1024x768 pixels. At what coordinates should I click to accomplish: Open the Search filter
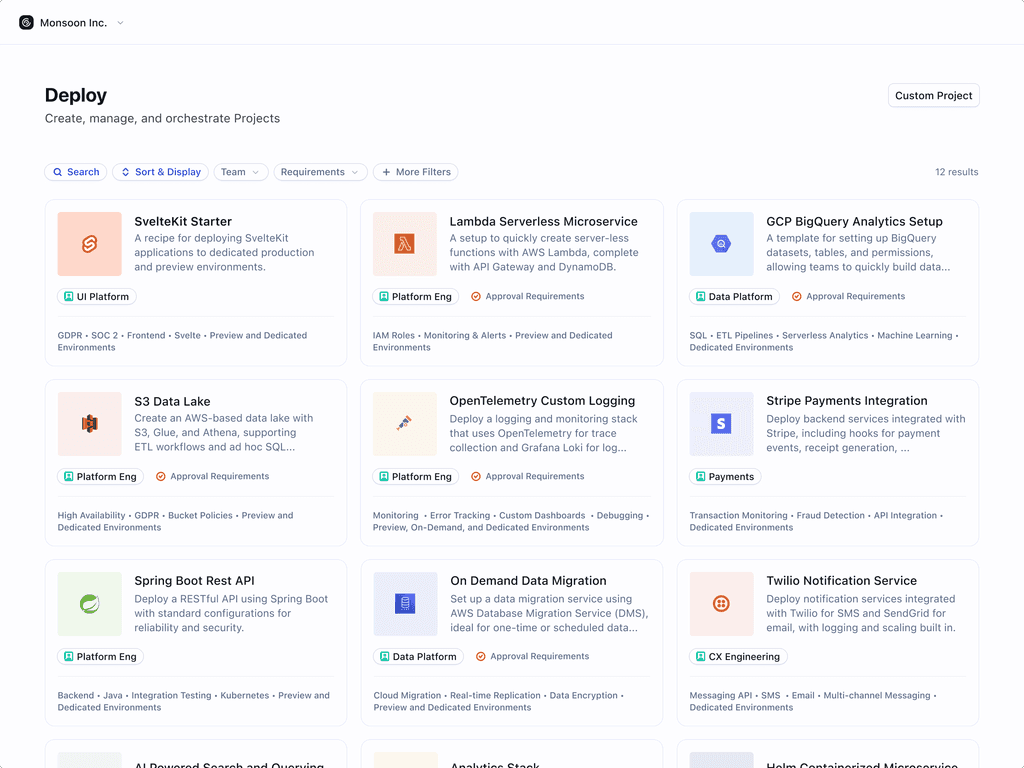(x=75, y=171)
